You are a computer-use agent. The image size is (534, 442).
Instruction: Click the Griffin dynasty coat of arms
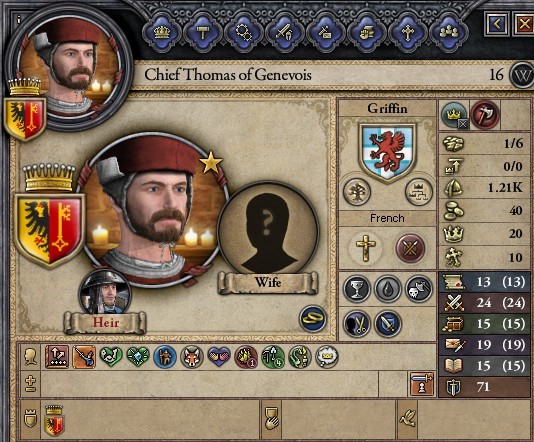click(x=388, y=152)
